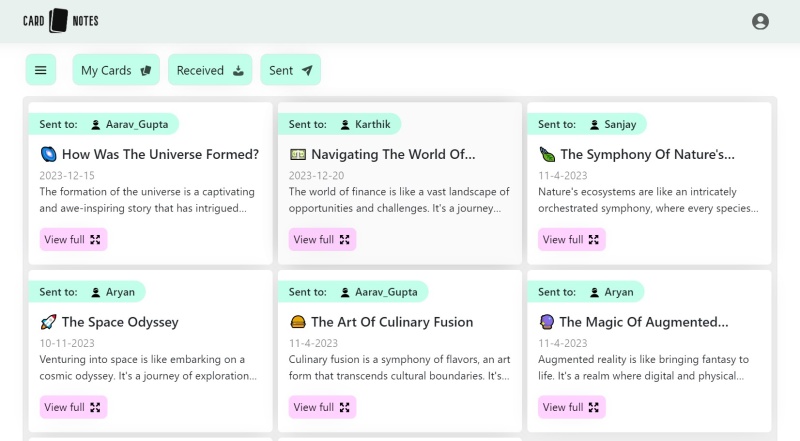This screenshot has width=800, height=441.
Task: Click the chart icon on Navigating The World card
Action: point(297,155)
